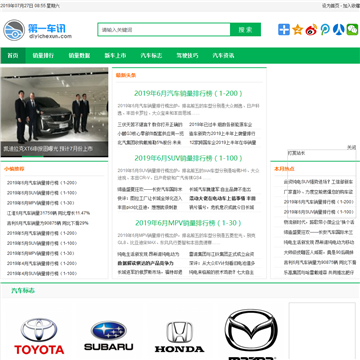Click the 本月热点 section heading
Viewport: 360px width, 360px height.
pos(284,169)
